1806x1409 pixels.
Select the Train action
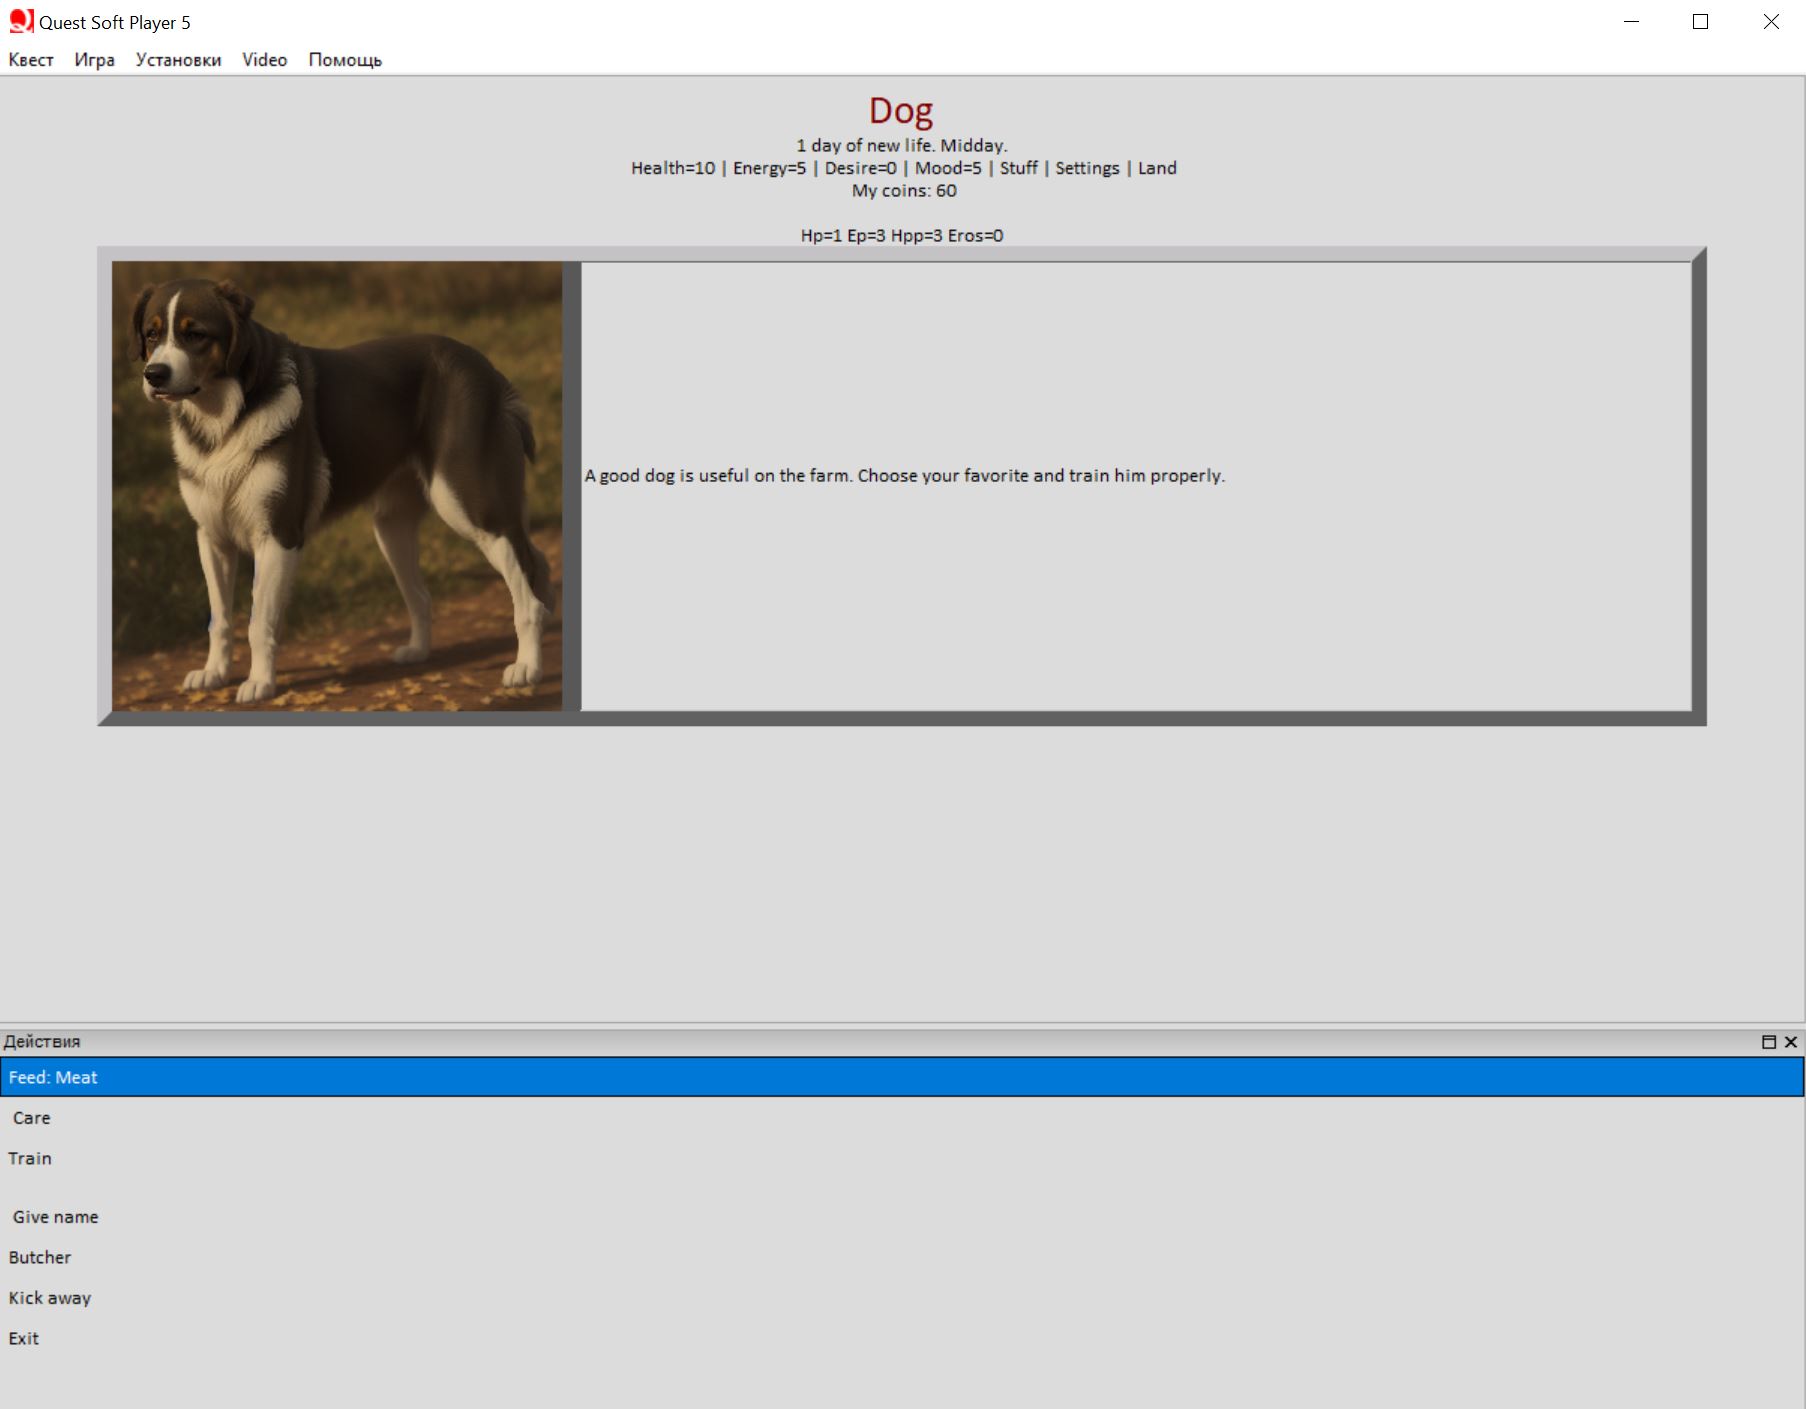coord(30,1158)
